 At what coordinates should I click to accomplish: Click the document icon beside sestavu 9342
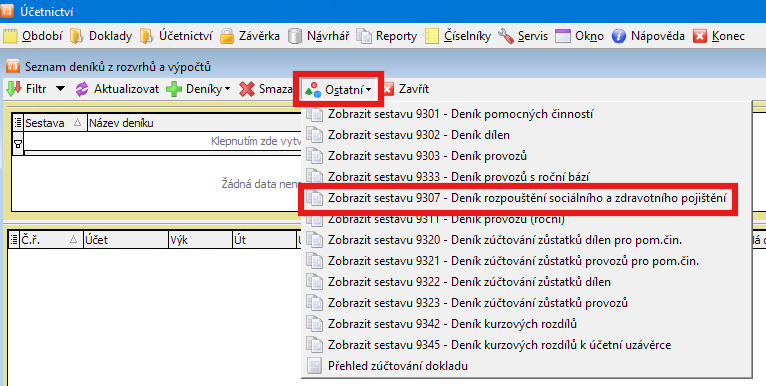pos(315,324)
